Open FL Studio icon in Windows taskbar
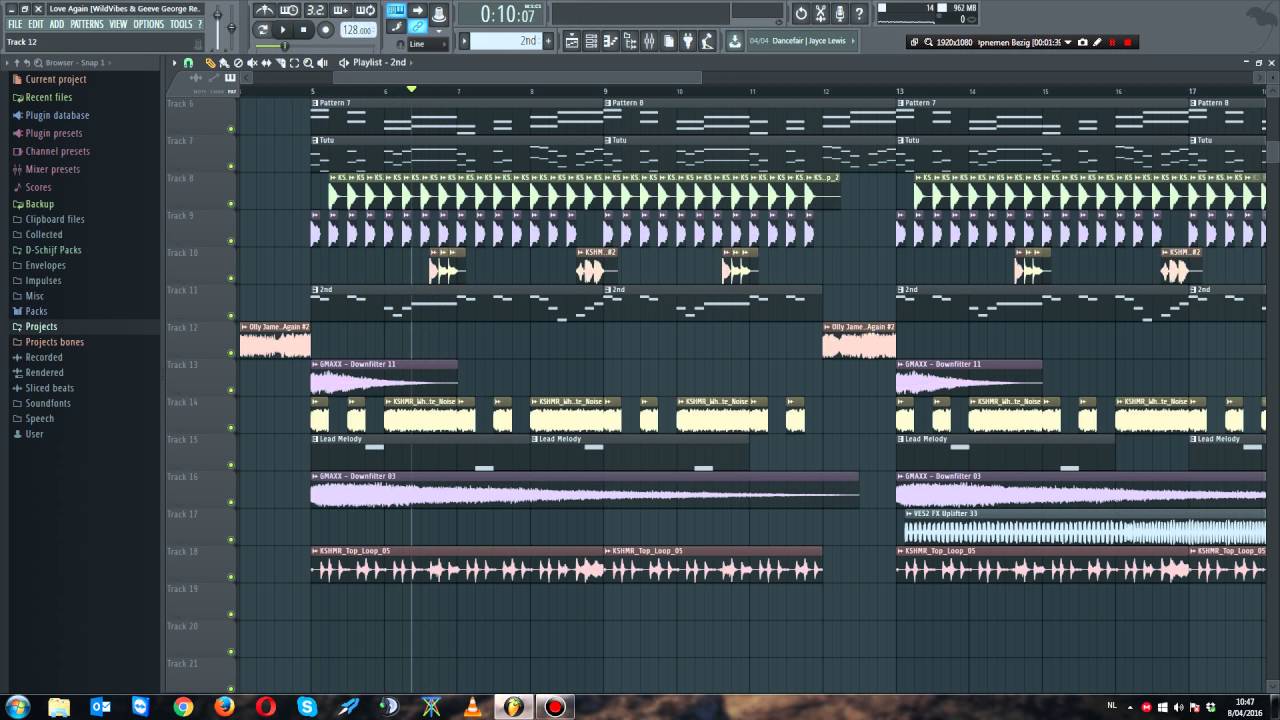This screenshot has width=1280, height=720. [x=513, y=707]
